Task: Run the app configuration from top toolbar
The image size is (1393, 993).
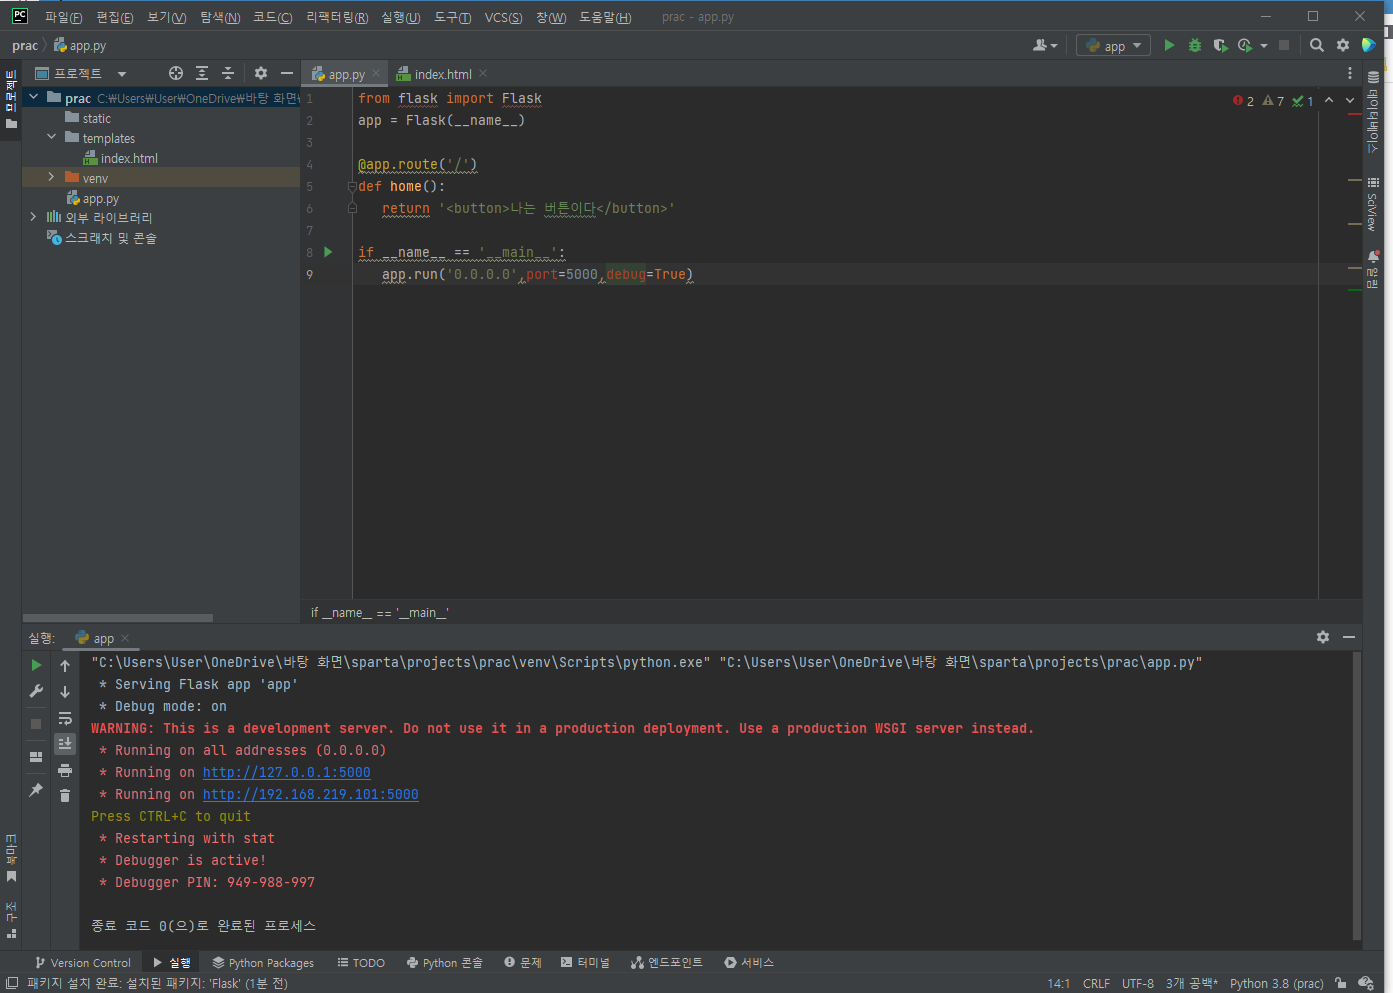Action: click(x=1169, y=45)
